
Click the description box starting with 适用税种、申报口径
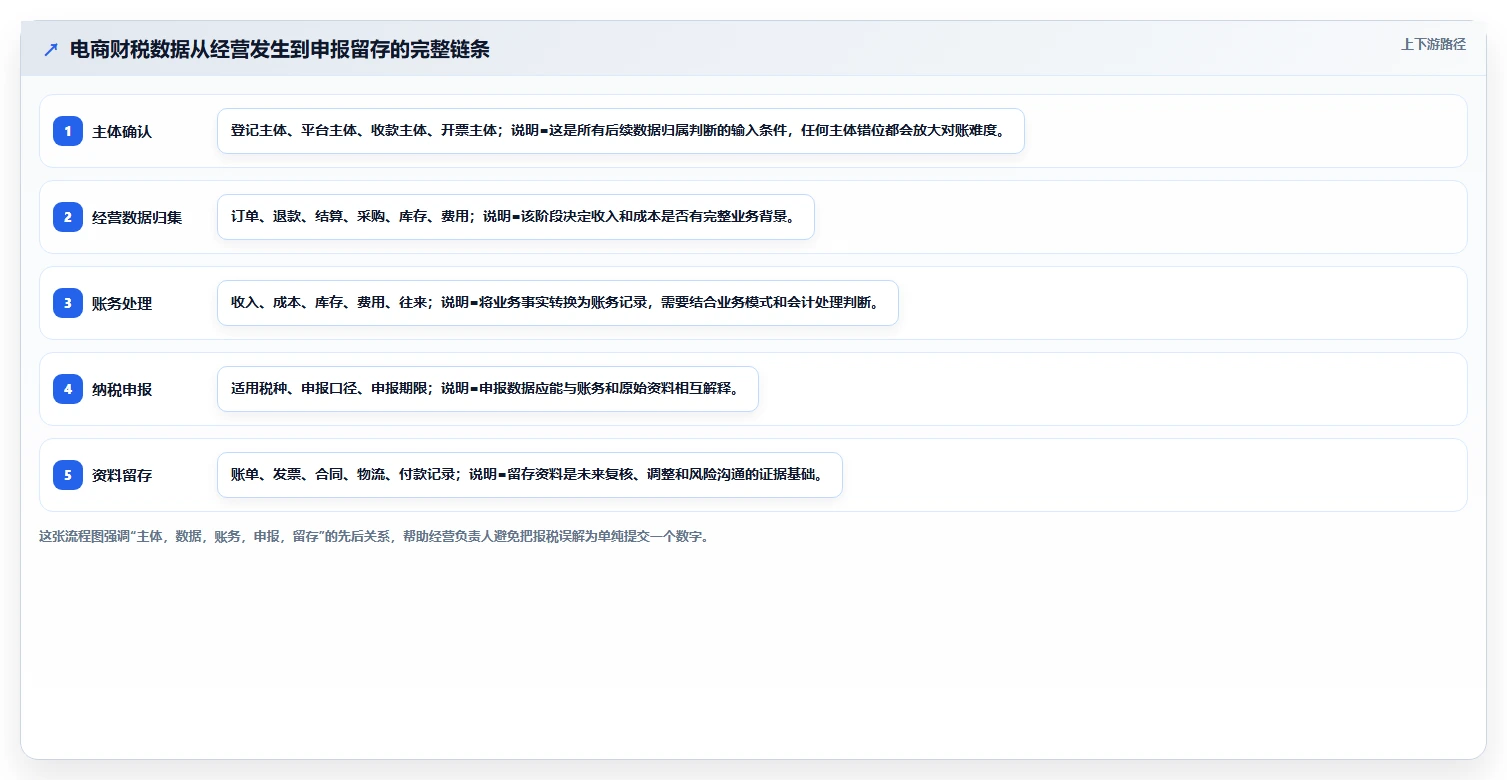(488, 389)
